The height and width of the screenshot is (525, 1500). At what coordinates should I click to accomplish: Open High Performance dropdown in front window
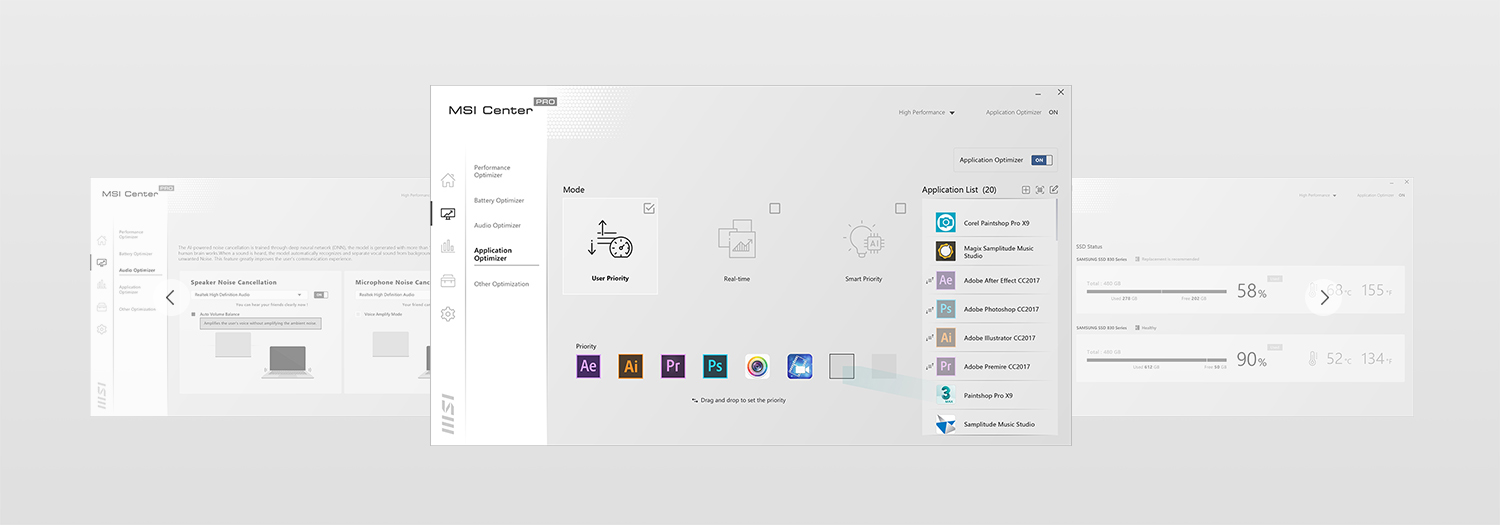(x=927, y=113)
